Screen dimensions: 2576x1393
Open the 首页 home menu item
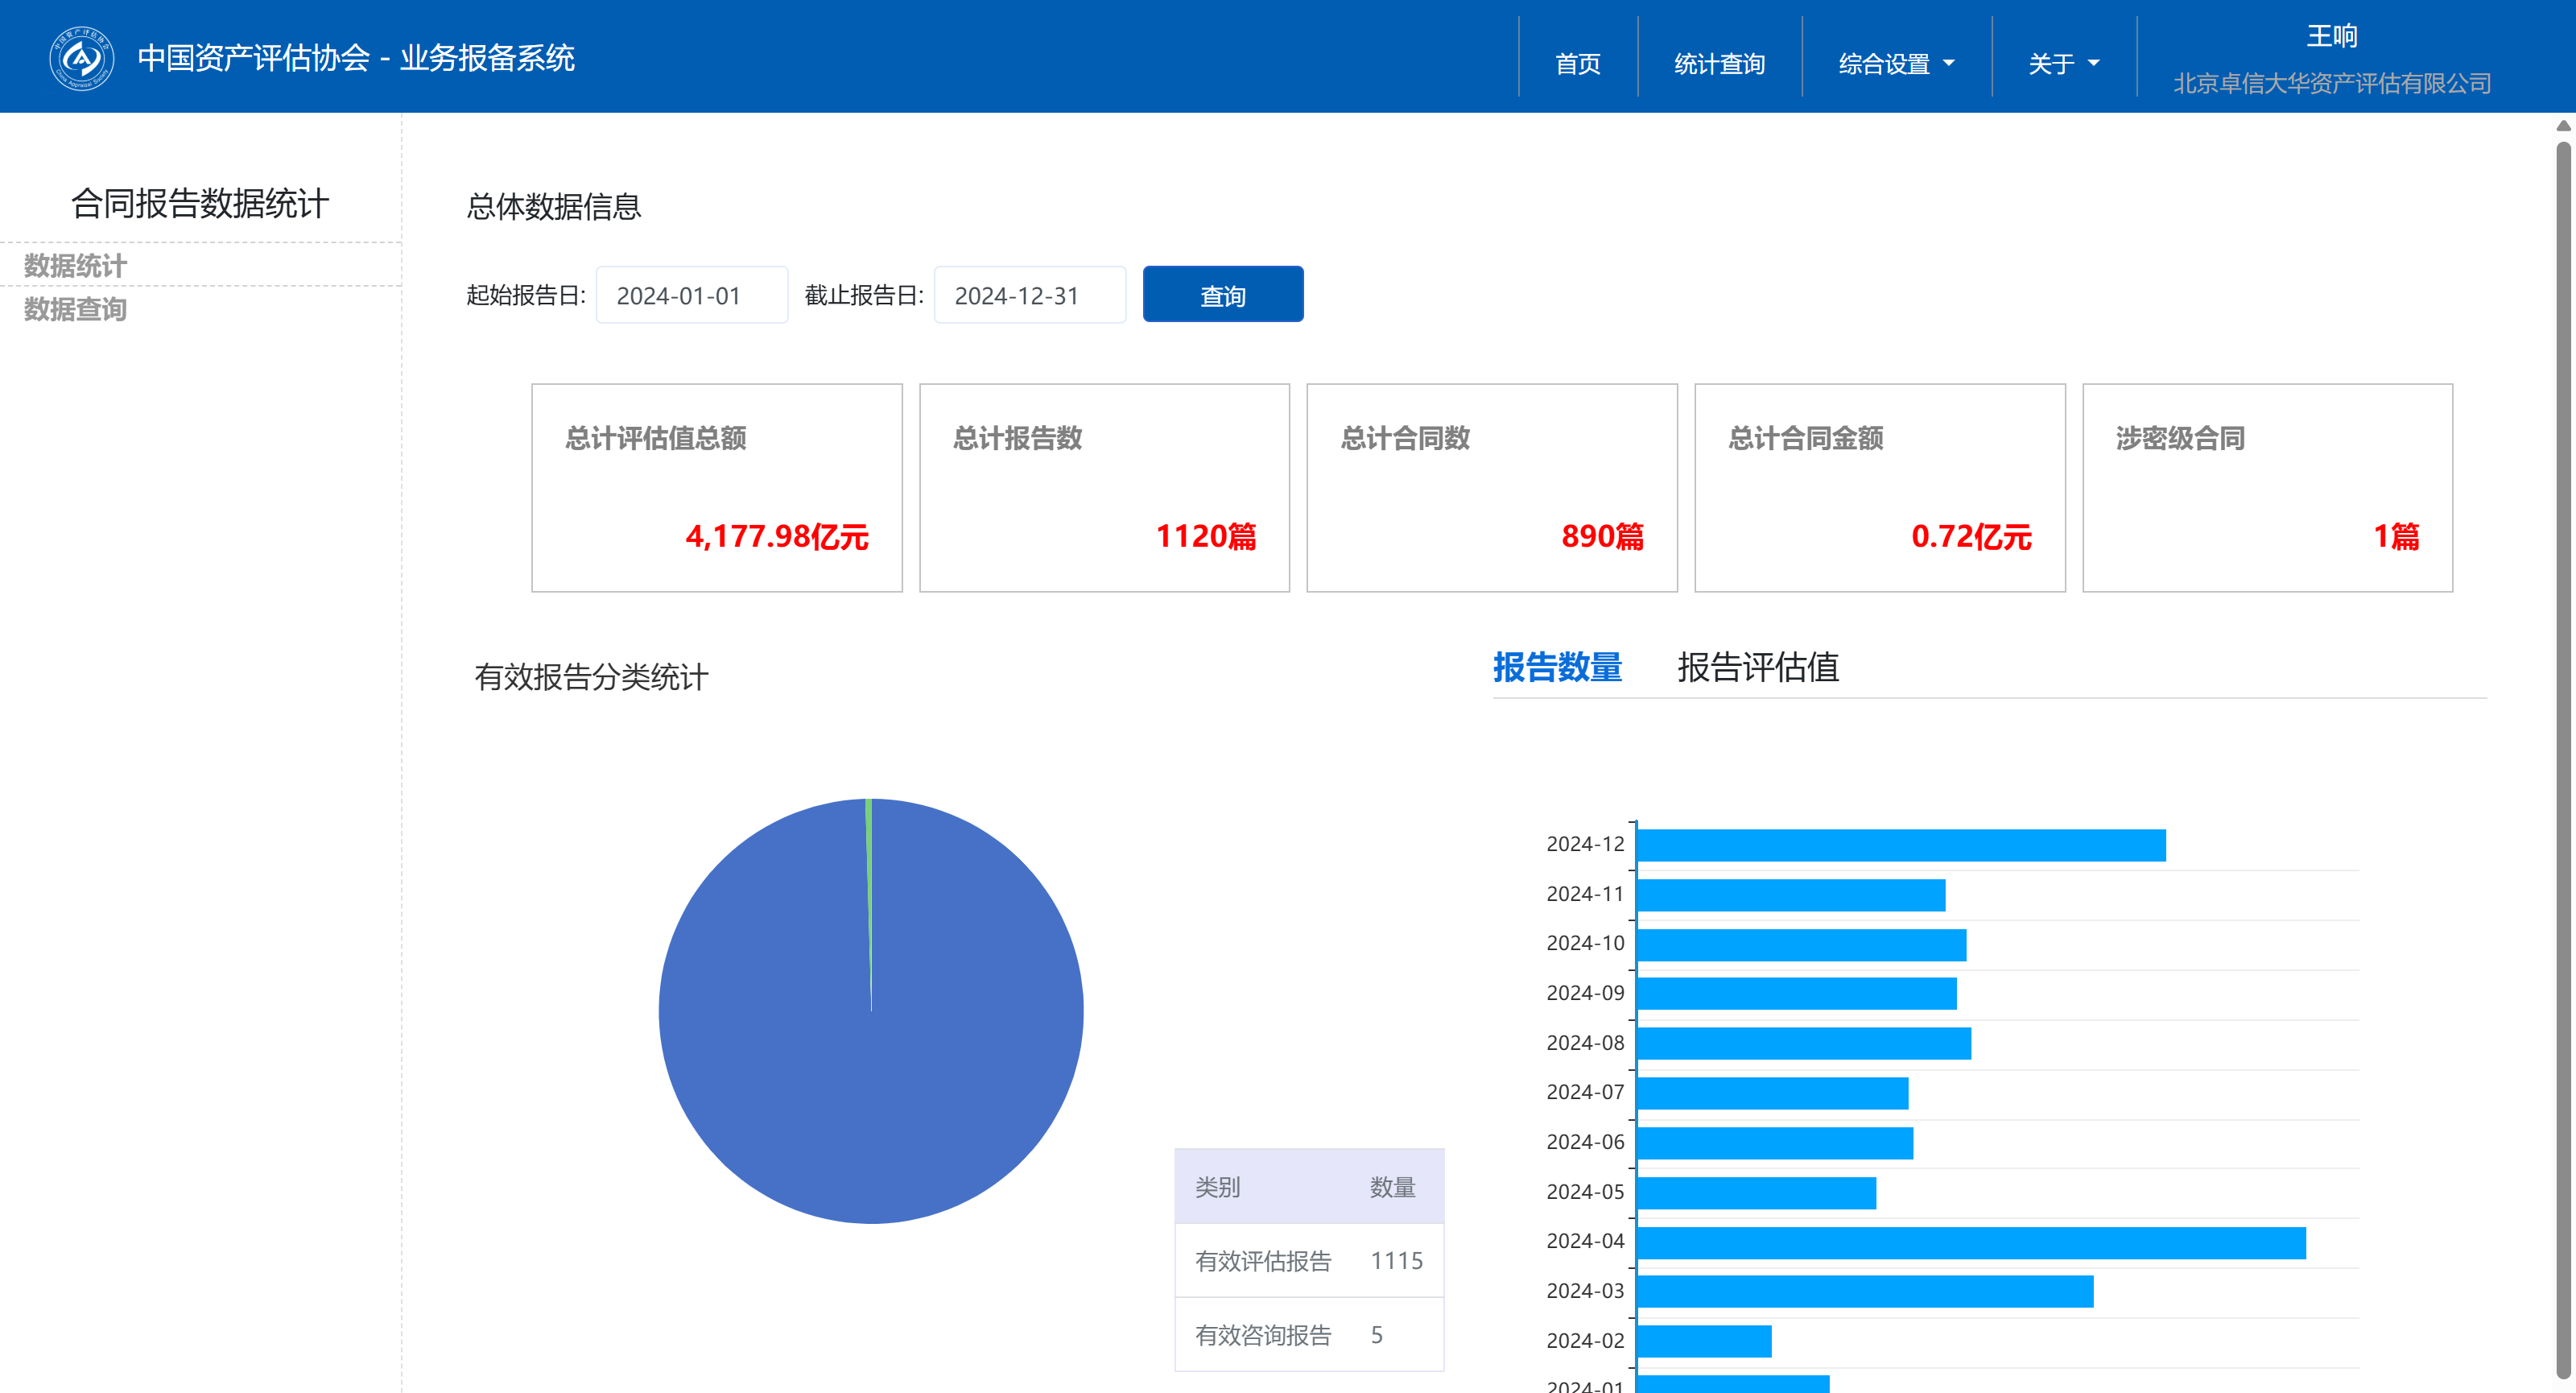pyautogui.click(x=1577, y=64)
